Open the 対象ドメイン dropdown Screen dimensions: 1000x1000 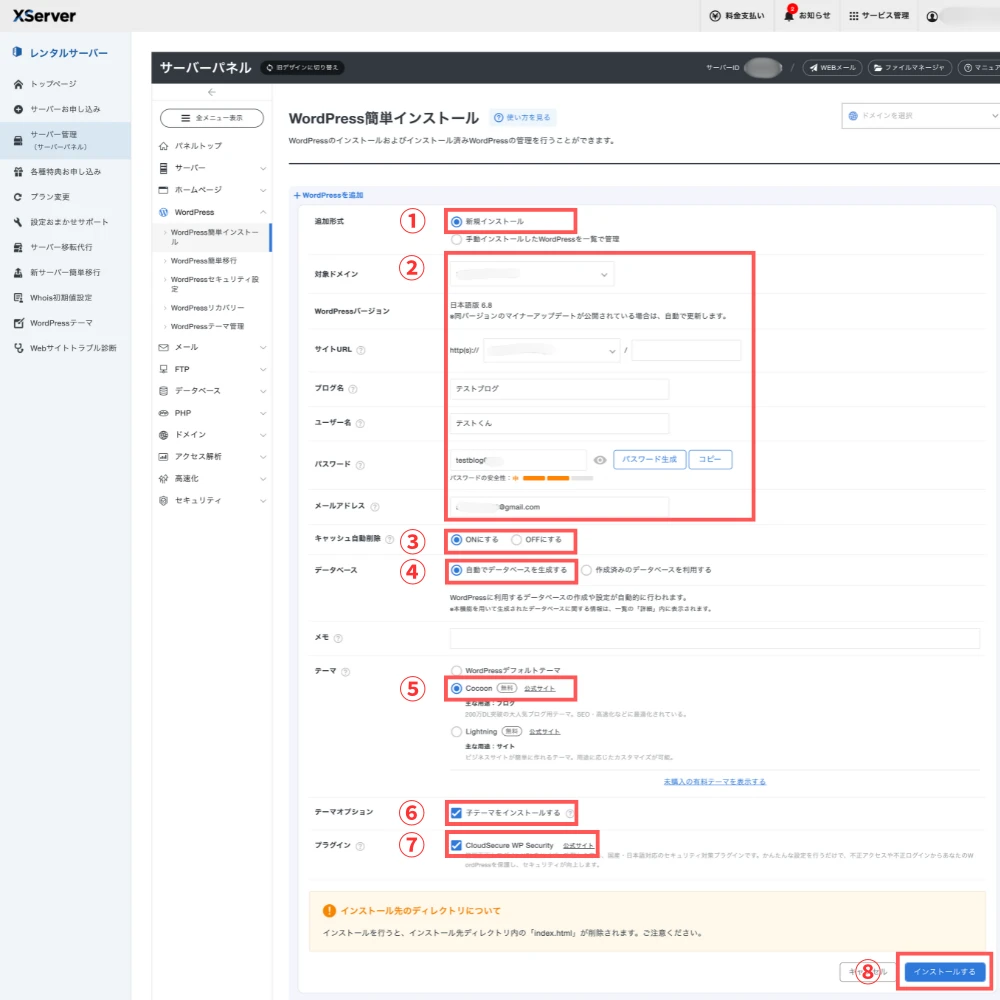tap(532, 274)
